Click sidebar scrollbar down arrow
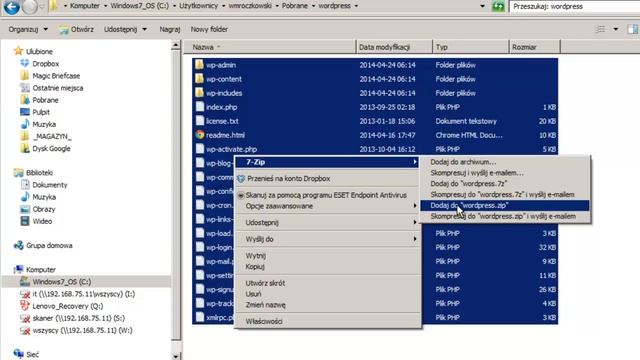The width and height of the screenshot is (640, 360). pos(176,356)
